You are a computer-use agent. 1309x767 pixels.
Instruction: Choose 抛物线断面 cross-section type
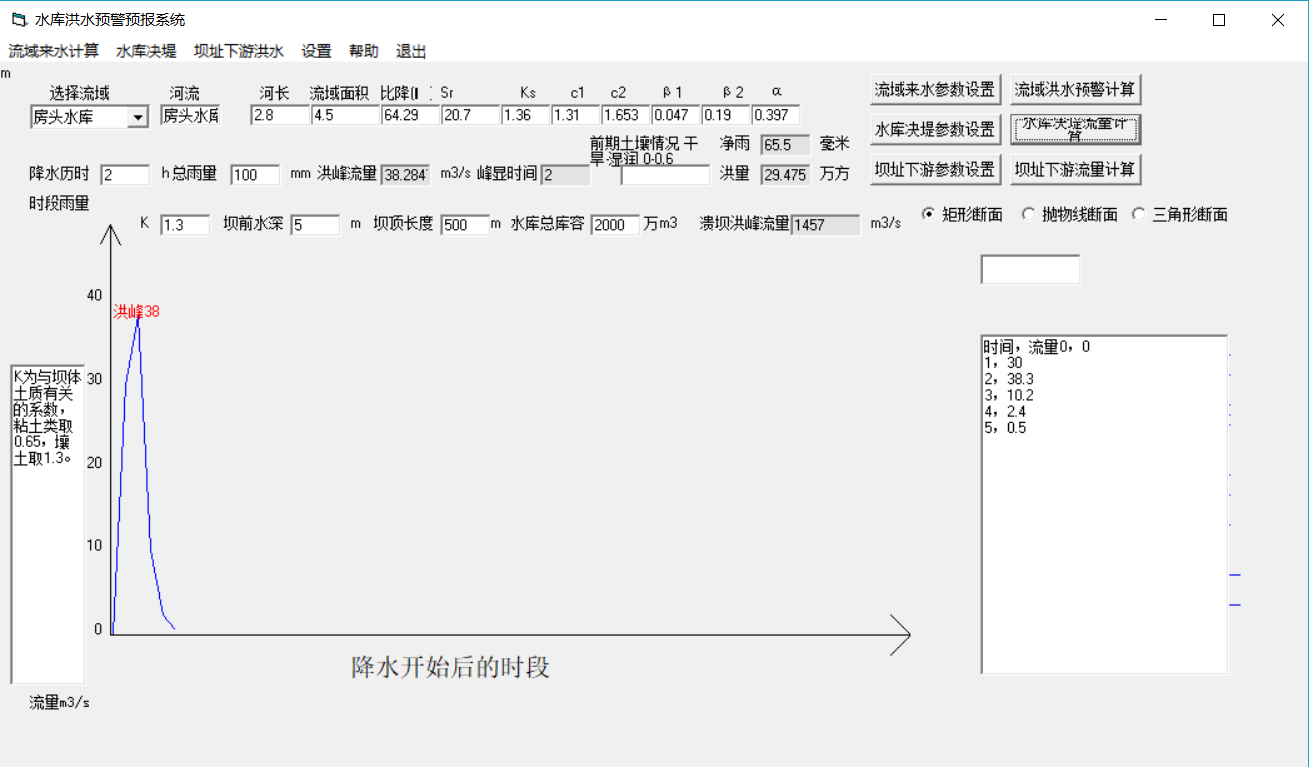tap(1027, 214)
